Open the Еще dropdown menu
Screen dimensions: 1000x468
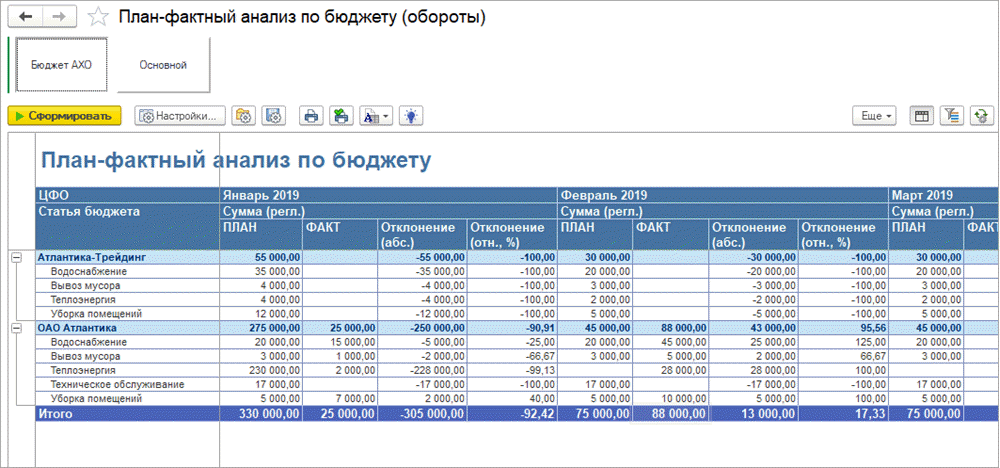[x=876, y=116]
